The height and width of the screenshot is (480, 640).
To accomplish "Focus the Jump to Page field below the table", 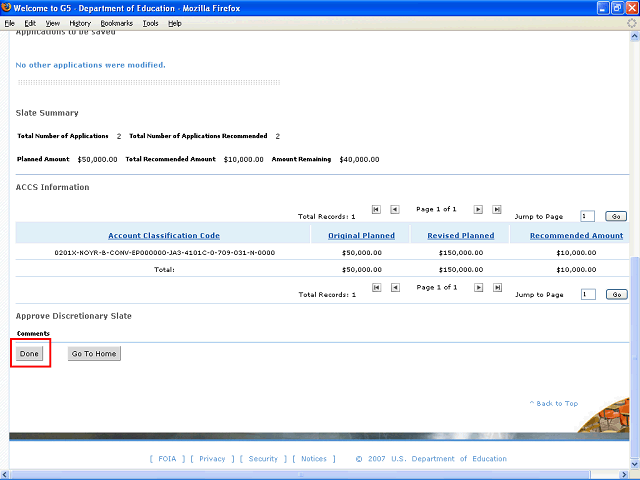I will point(587,294).
